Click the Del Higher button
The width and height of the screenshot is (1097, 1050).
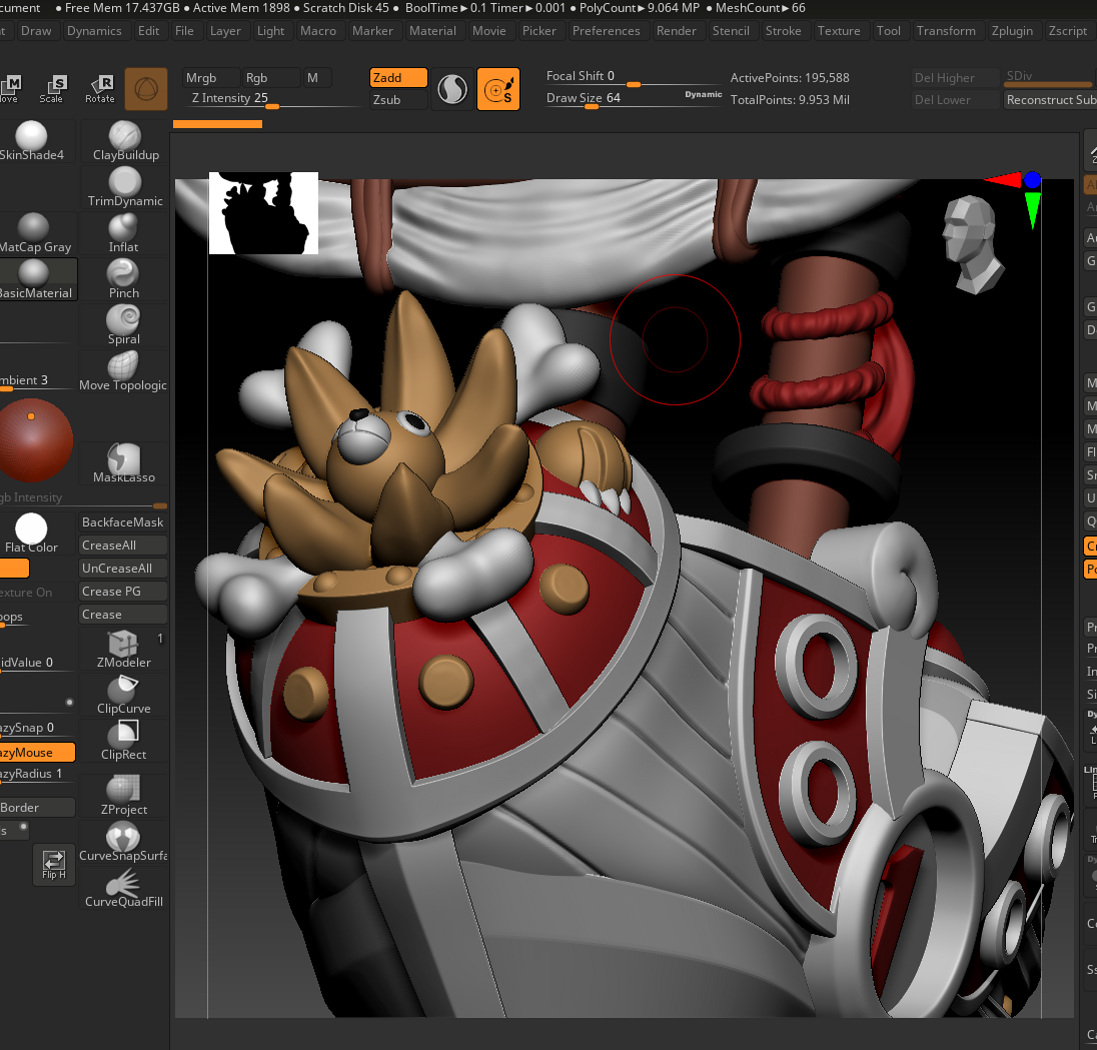pyautogui.click(x=954, y=78)
